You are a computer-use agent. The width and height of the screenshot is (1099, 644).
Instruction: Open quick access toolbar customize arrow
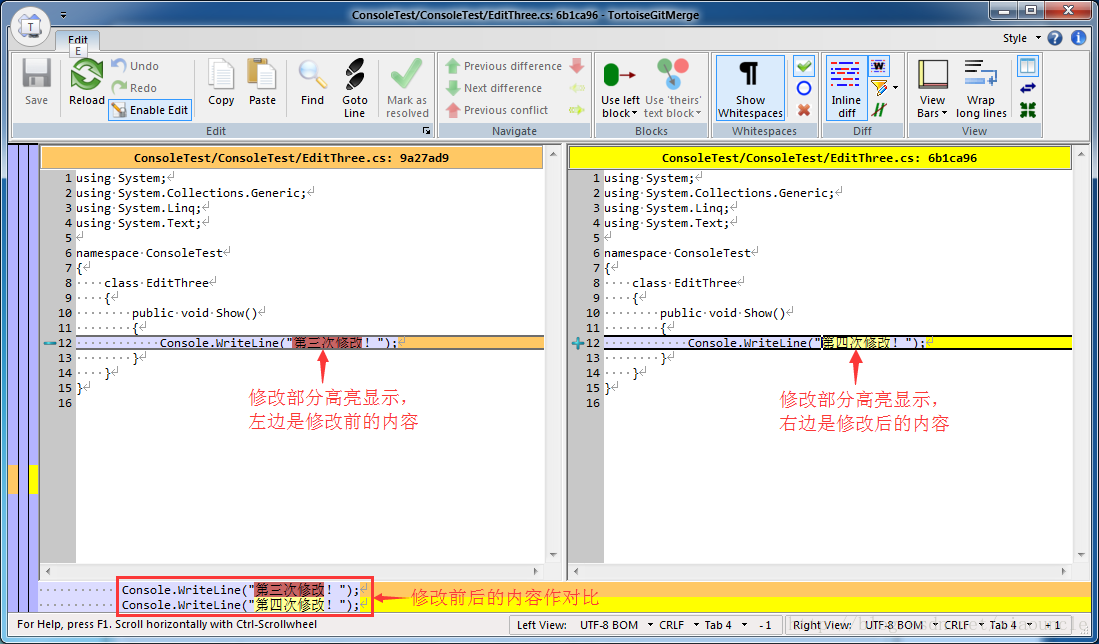(x=64, y=15)
